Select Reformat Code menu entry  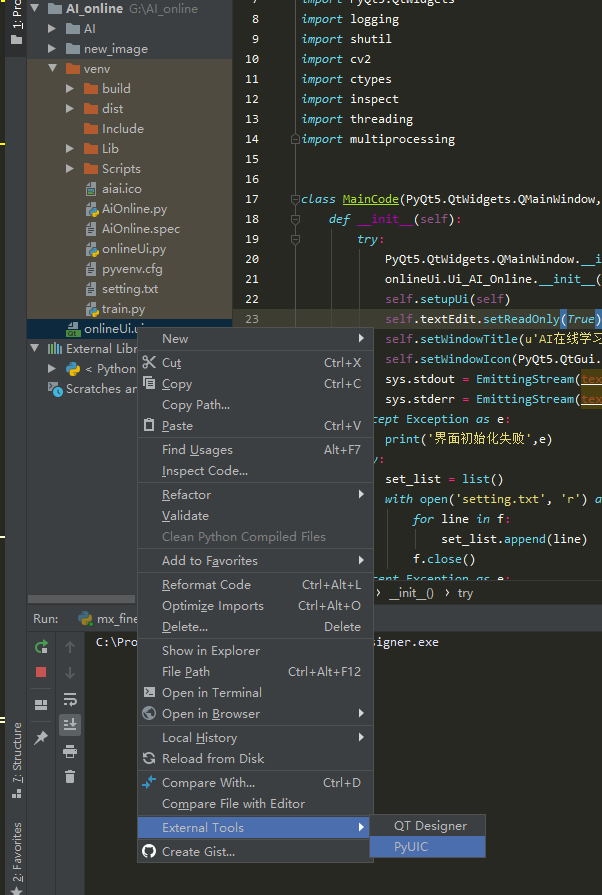point(255,585)
